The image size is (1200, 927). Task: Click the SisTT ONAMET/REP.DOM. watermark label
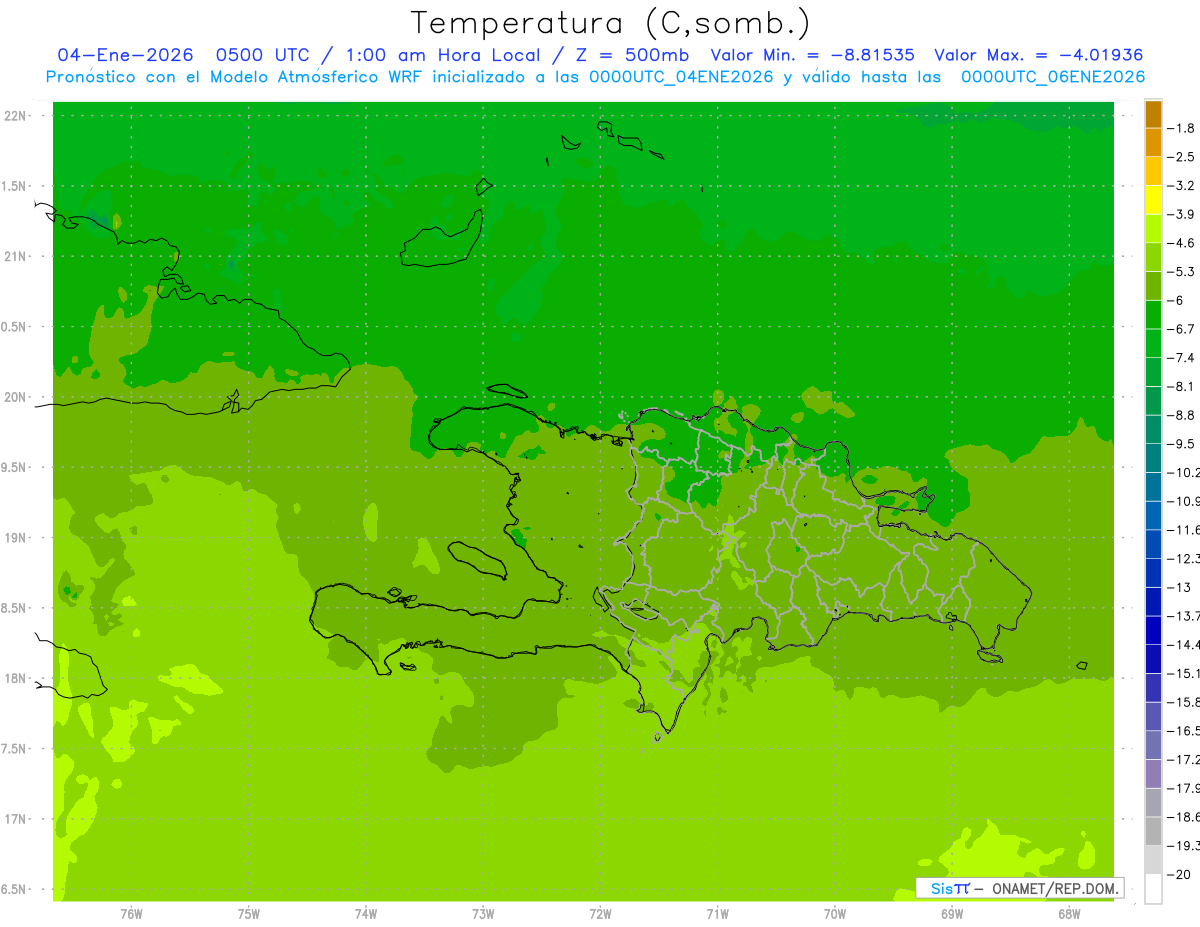pos(1020,888)
